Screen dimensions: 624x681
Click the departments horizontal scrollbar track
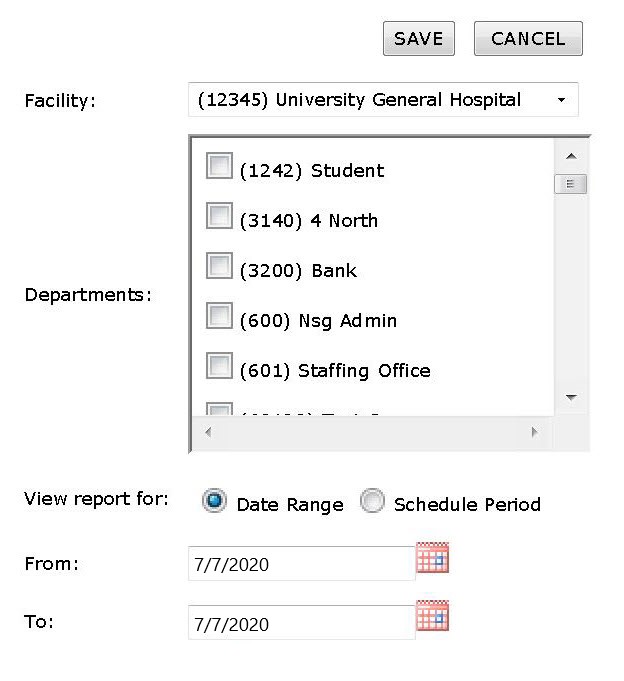click(x=371, y=433)
